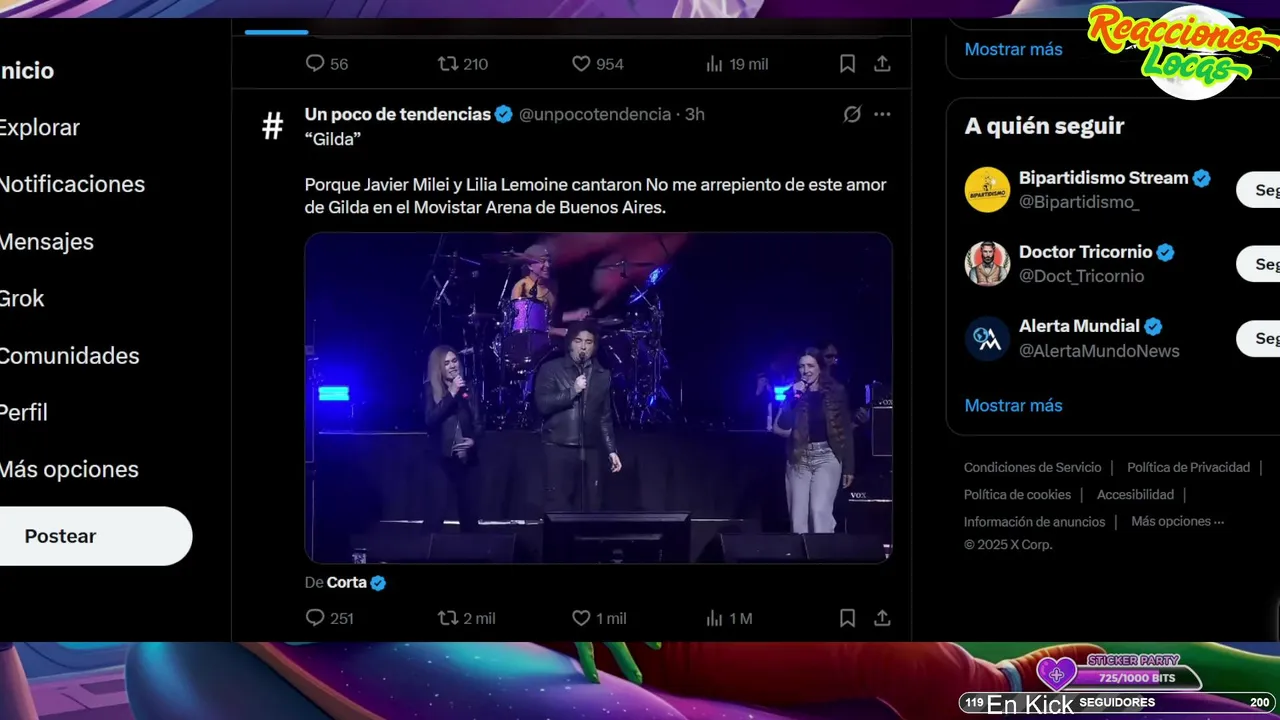1280x720 pixels.
Task: Open the @unpocotendencia handle
Action: pos(594,114)
